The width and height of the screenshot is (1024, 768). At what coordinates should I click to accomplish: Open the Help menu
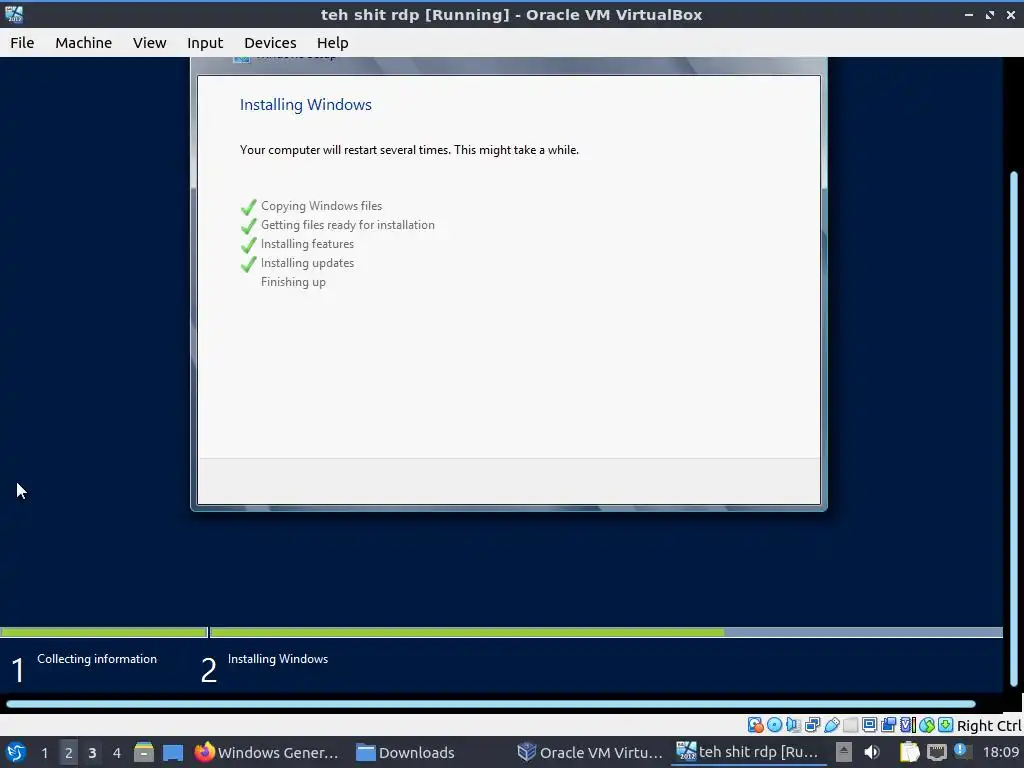(x=332, y=42)
